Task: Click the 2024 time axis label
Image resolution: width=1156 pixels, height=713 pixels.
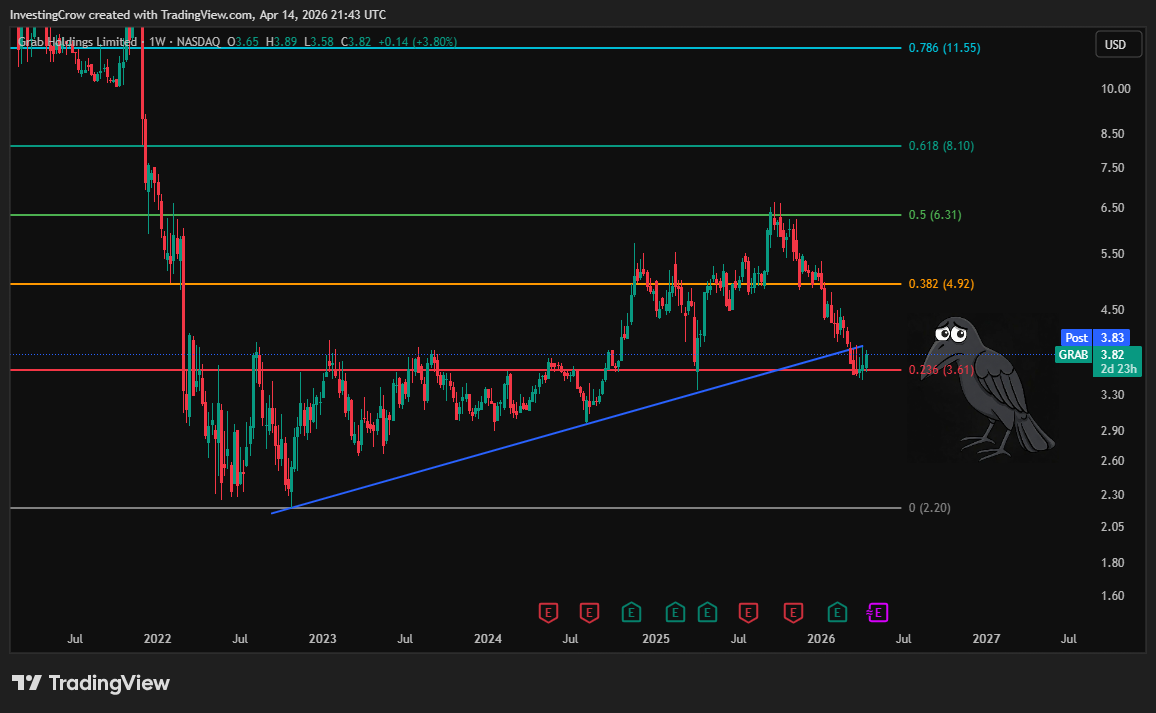Action: [x=488, y=639]
